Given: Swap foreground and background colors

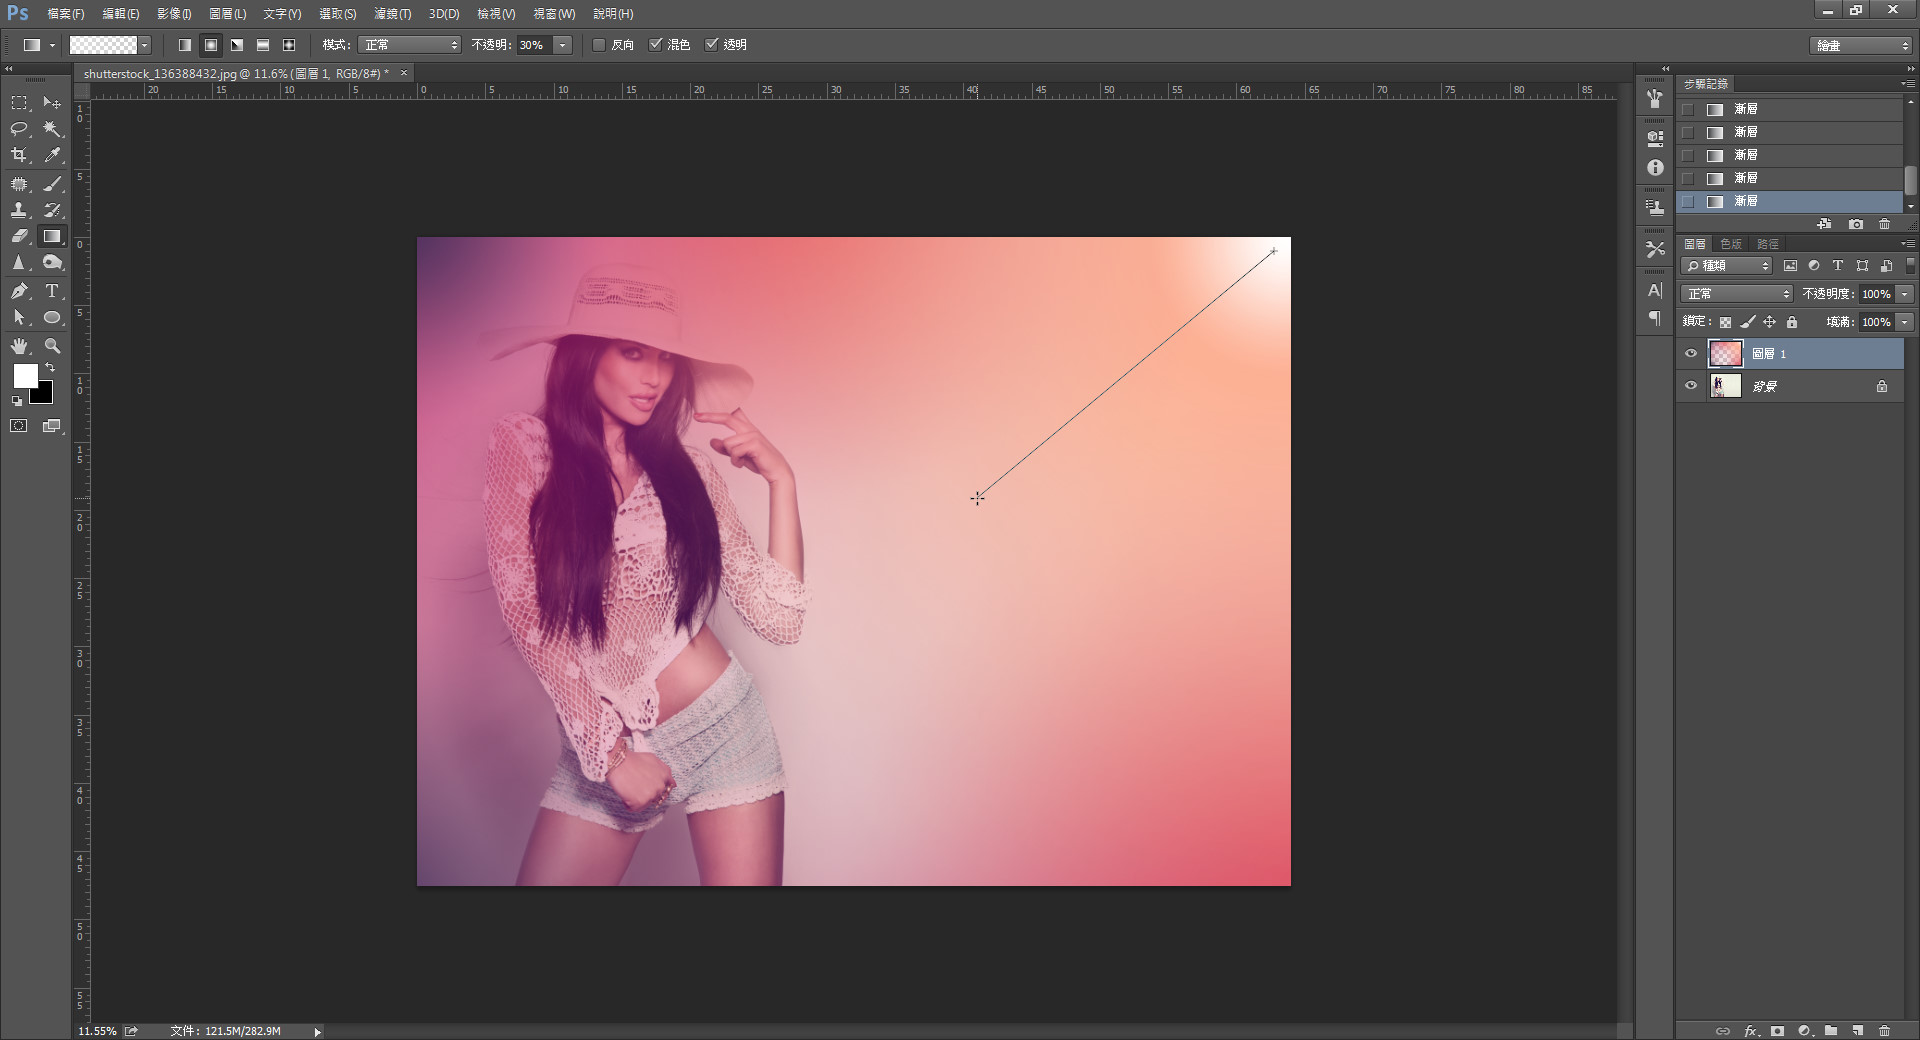Looking at the screenshot, I should [50, 368].
